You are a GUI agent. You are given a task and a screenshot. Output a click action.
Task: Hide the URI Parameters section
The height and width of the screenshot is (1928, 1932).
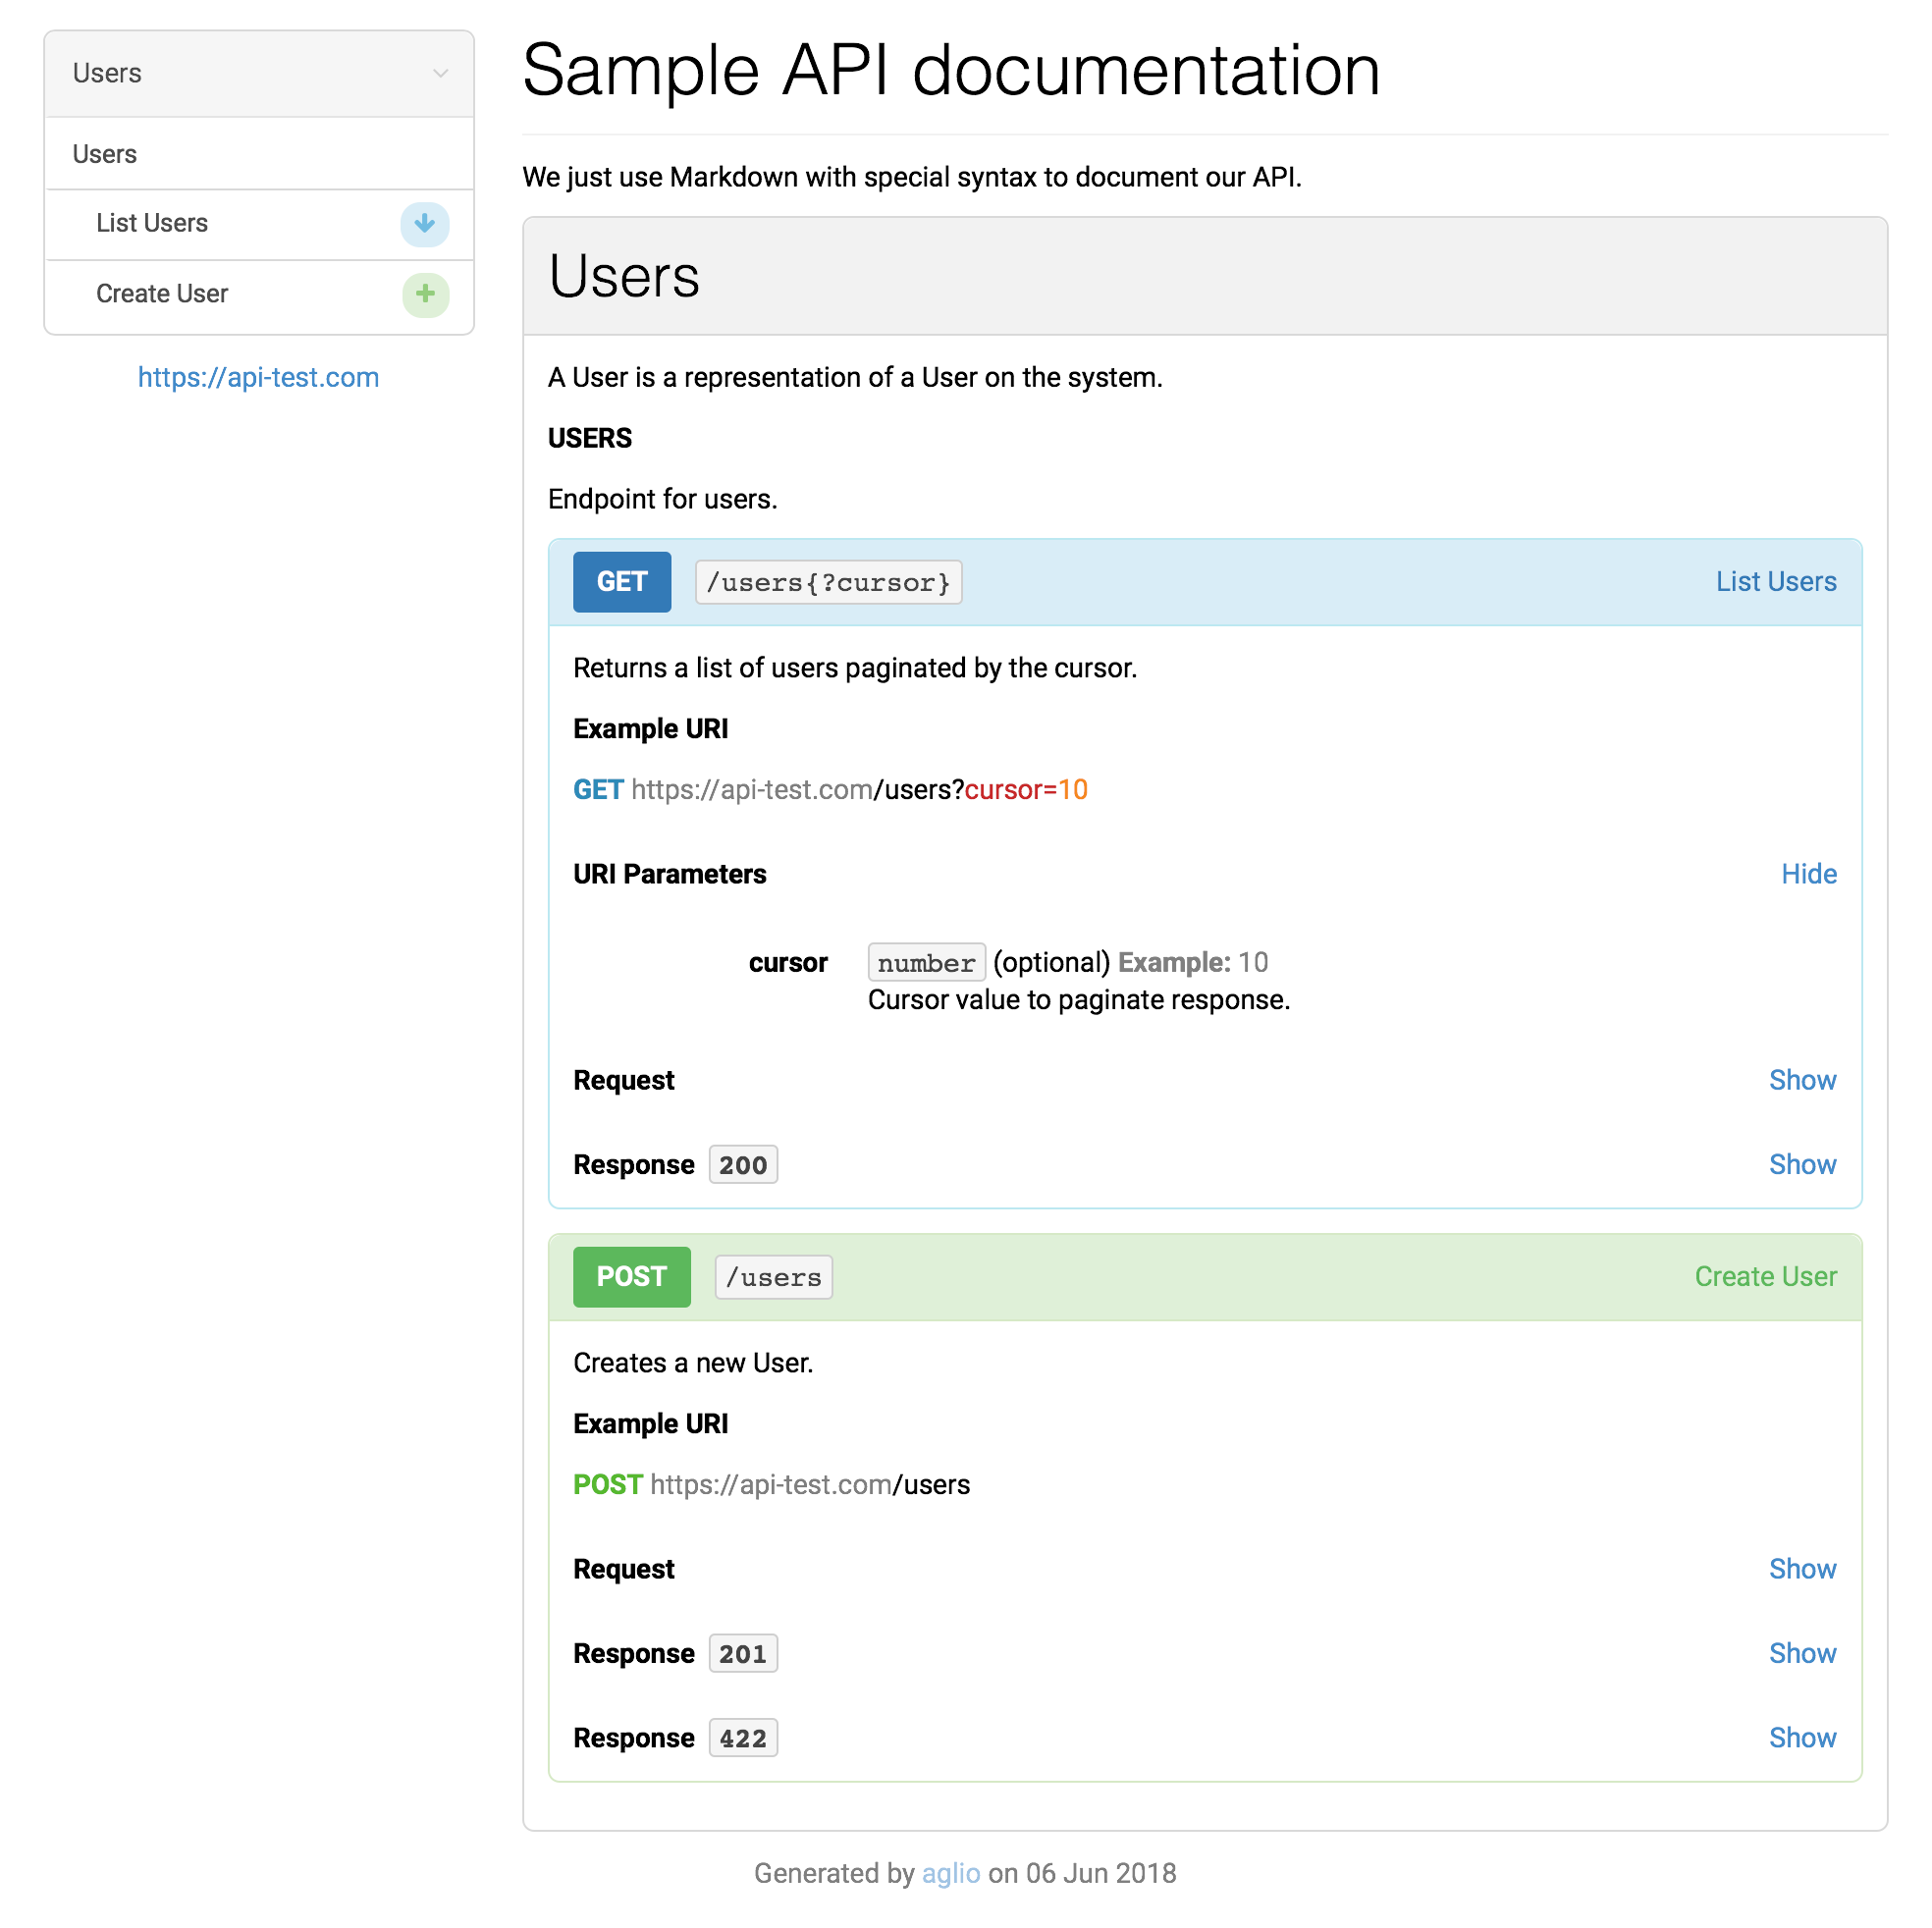tap(1809, 874)
